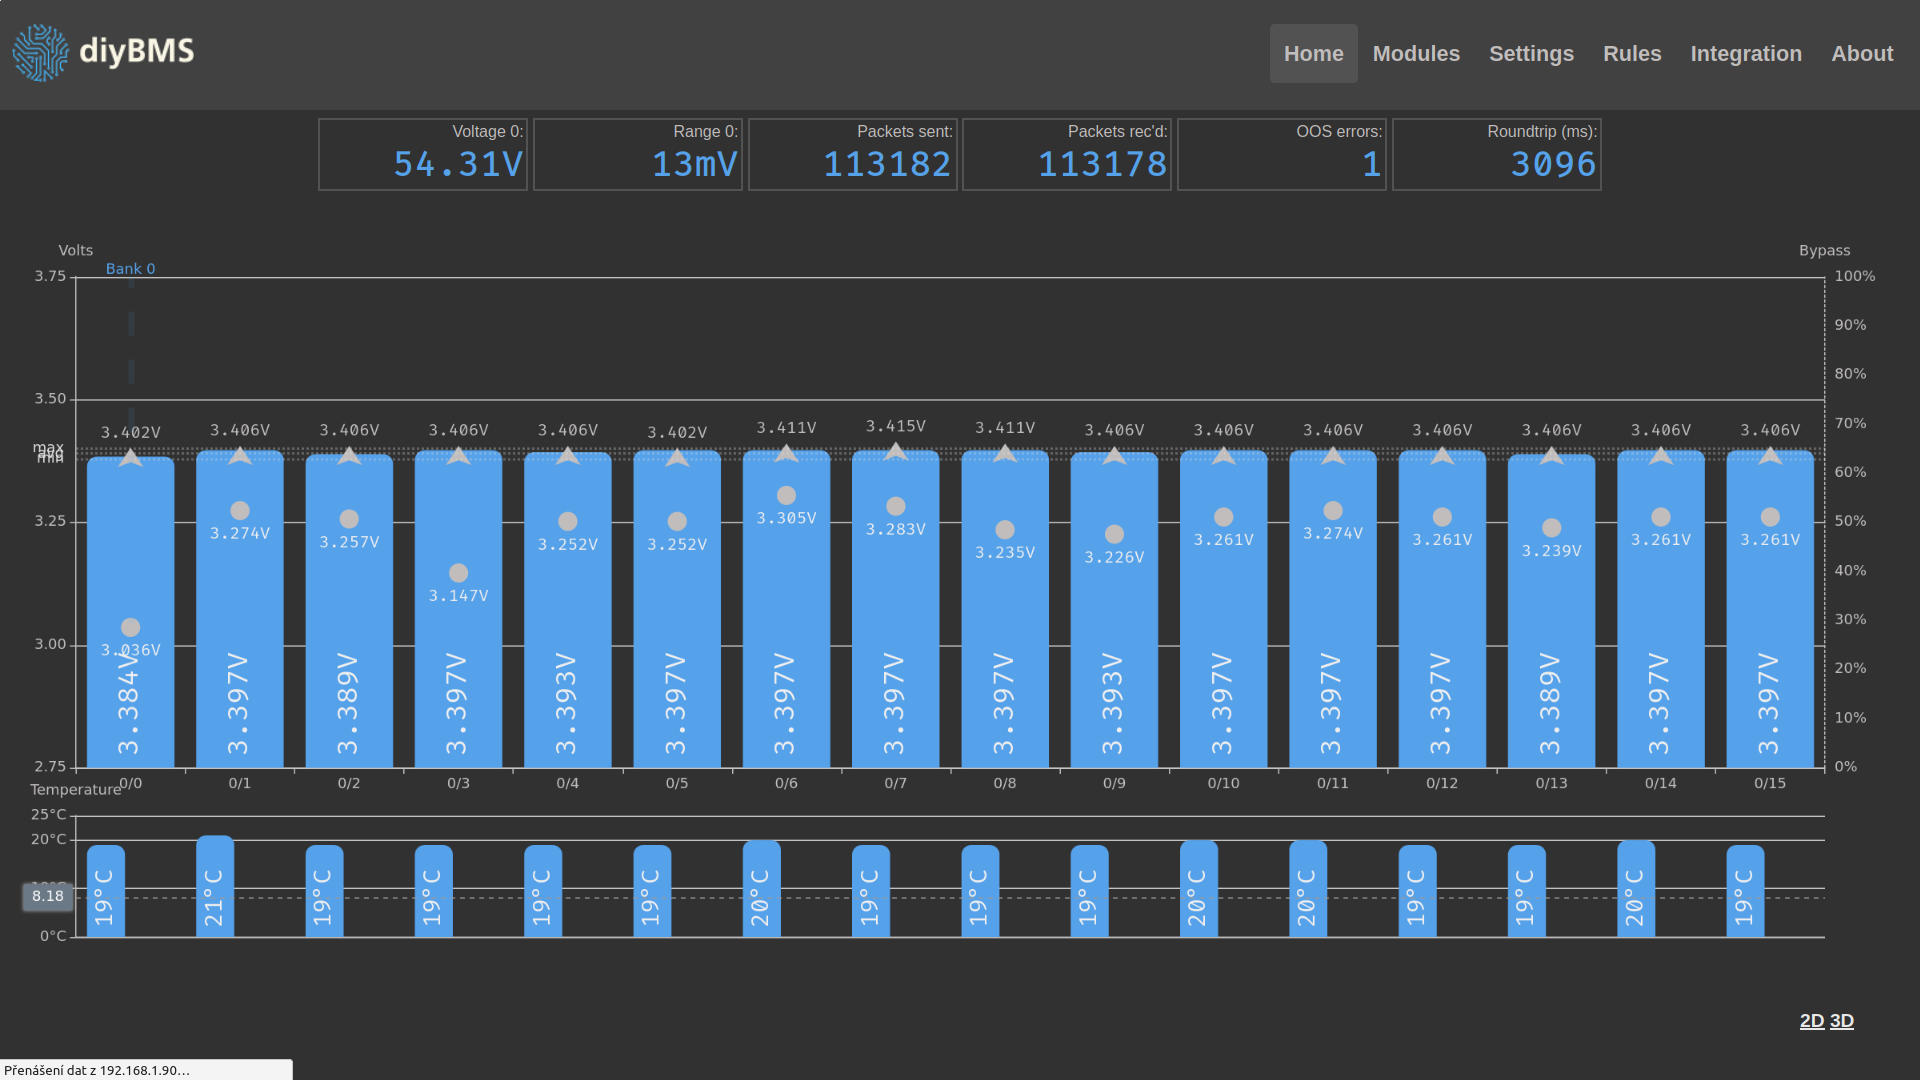This screenshot has height=1080, width=1920.
Task: Switch the graph to 3D view
Action: (x=1841, y=1021)
